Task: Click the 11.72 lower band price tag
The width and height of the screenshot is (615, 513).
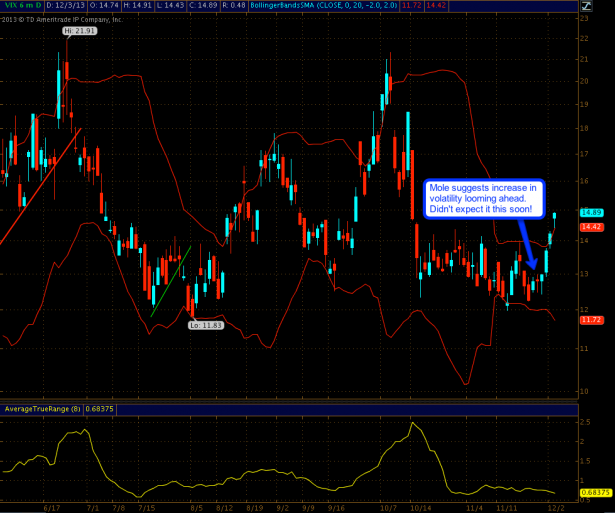Action: (590, 319)
